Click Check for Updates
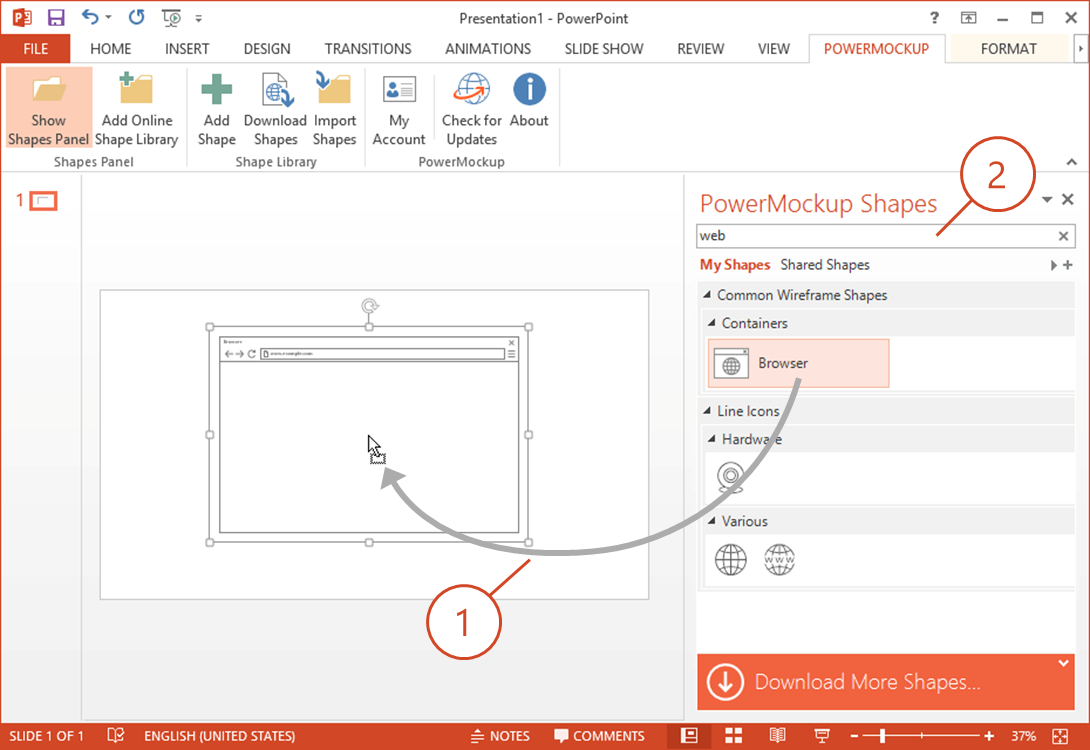The image size is (1090, 750). point(471,108)
